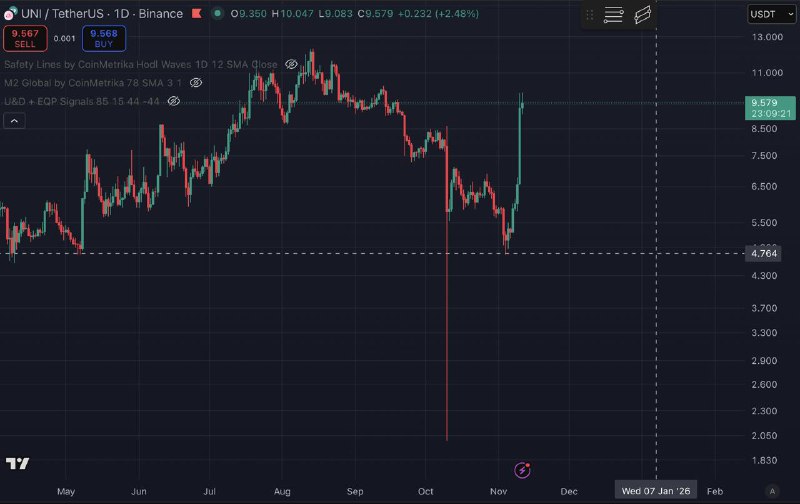800x504 pixels.
Task: Open the USDT currency dropdown
Action: (x=771, y=14)
